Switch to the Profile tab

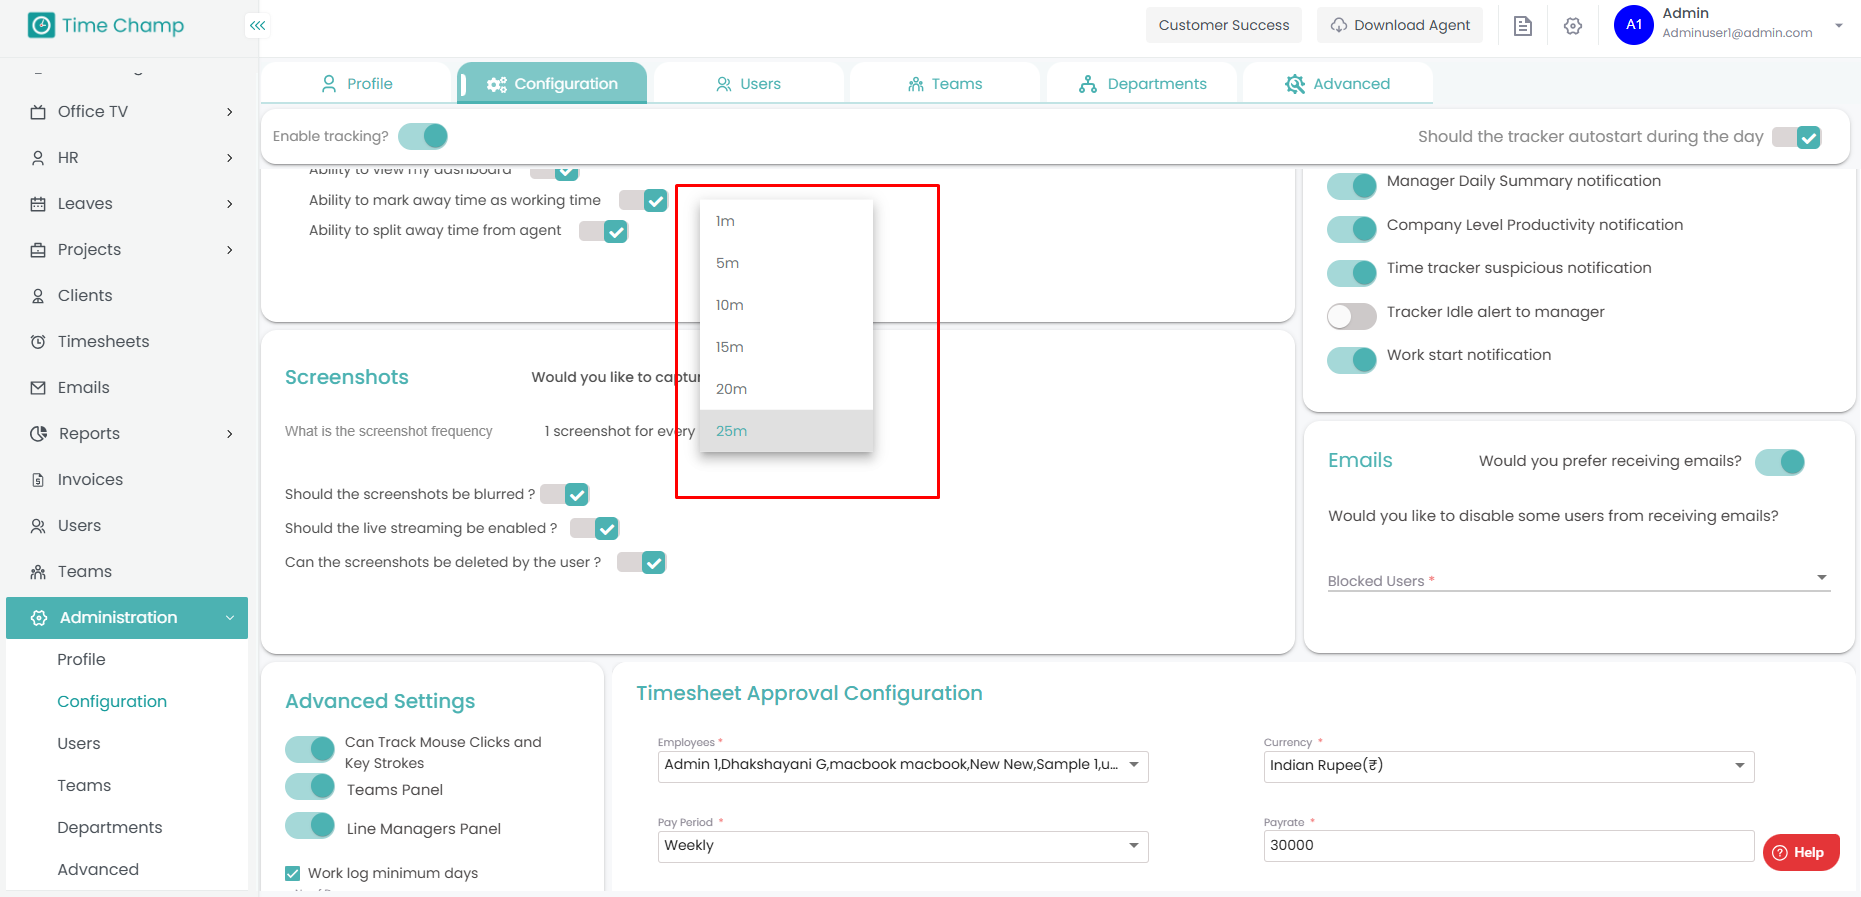click(356, 83)
